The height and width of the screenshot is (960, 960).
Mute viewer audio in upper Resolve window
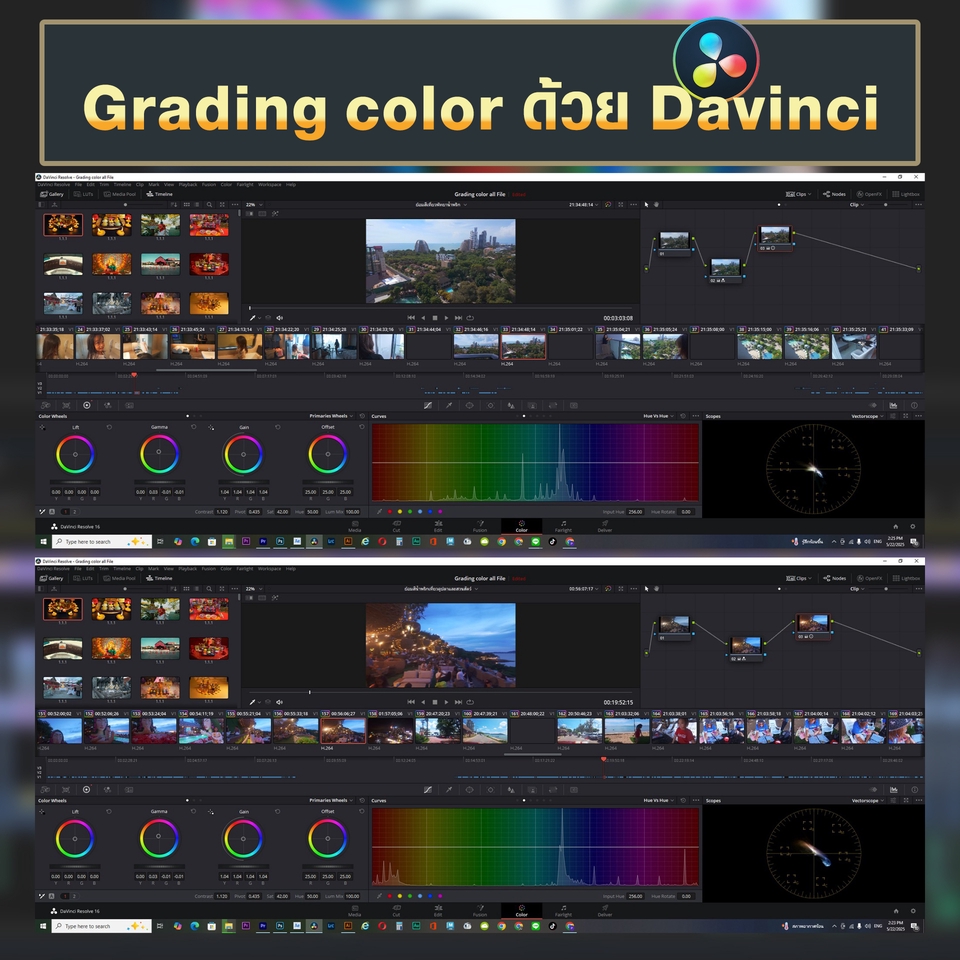(279, 318)
